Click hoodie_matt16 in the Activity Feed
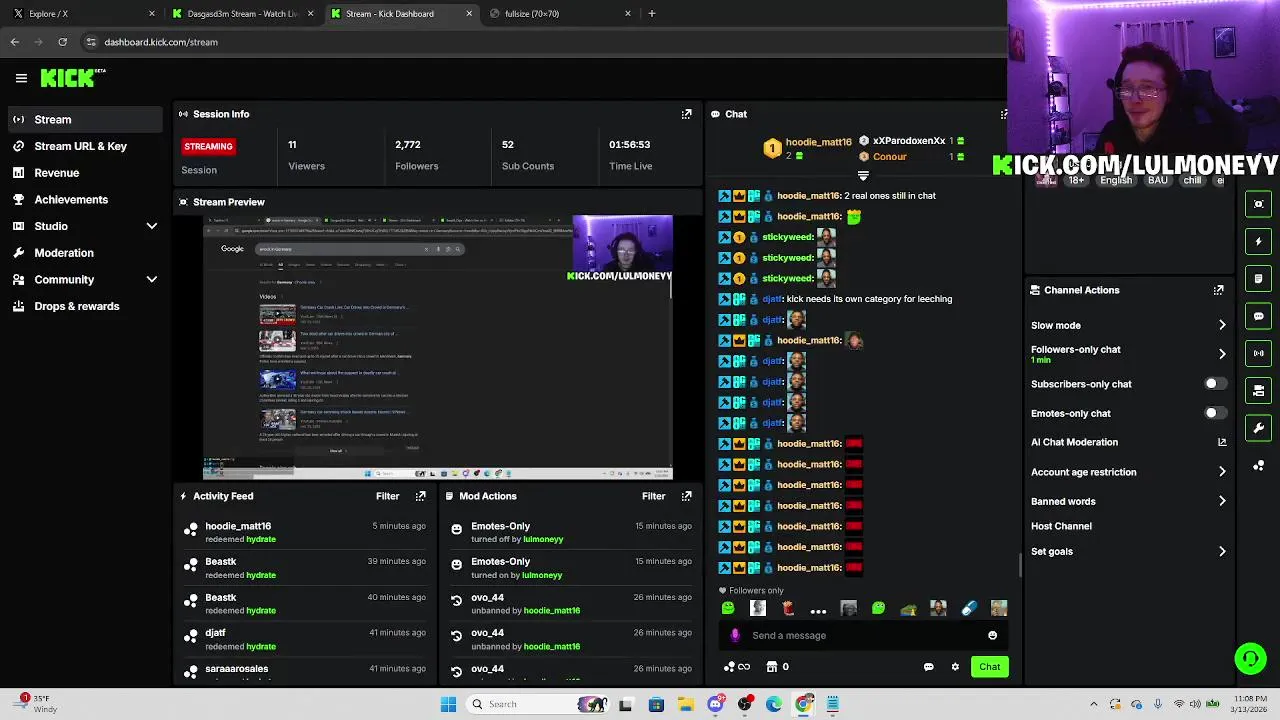 coord(238,526)
